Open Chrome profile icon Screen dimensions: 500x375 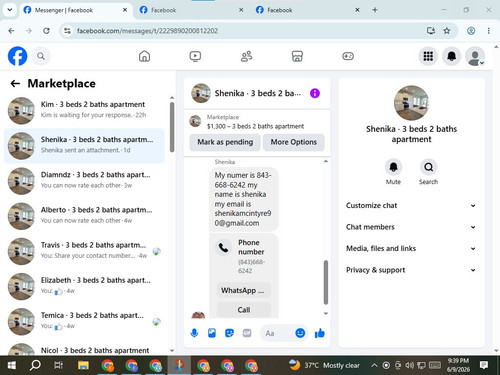(x=471, y=31)
